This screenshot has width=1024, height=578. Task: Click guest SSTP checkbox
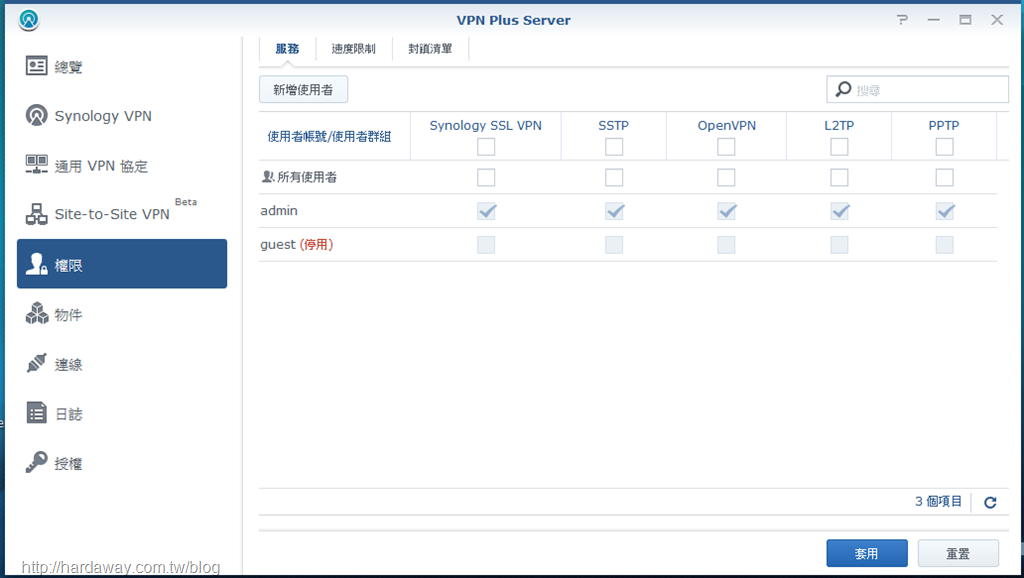point(614,245)
